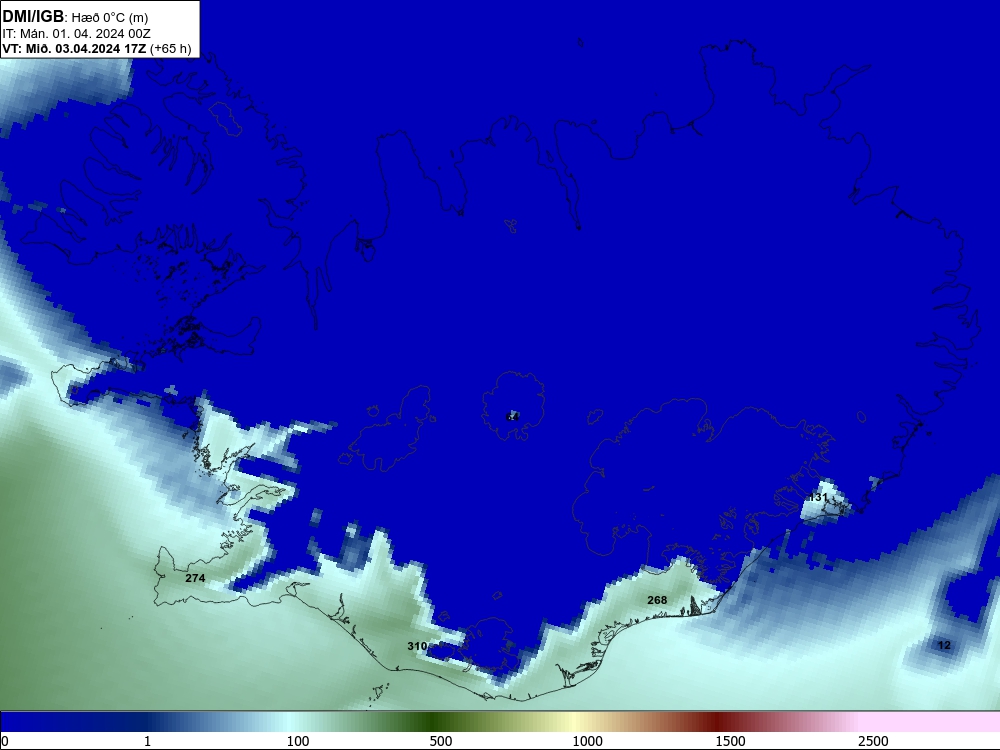Click the 268 value on the map
The height and width of the screenshot is (750, 1000).
point(657,600)
